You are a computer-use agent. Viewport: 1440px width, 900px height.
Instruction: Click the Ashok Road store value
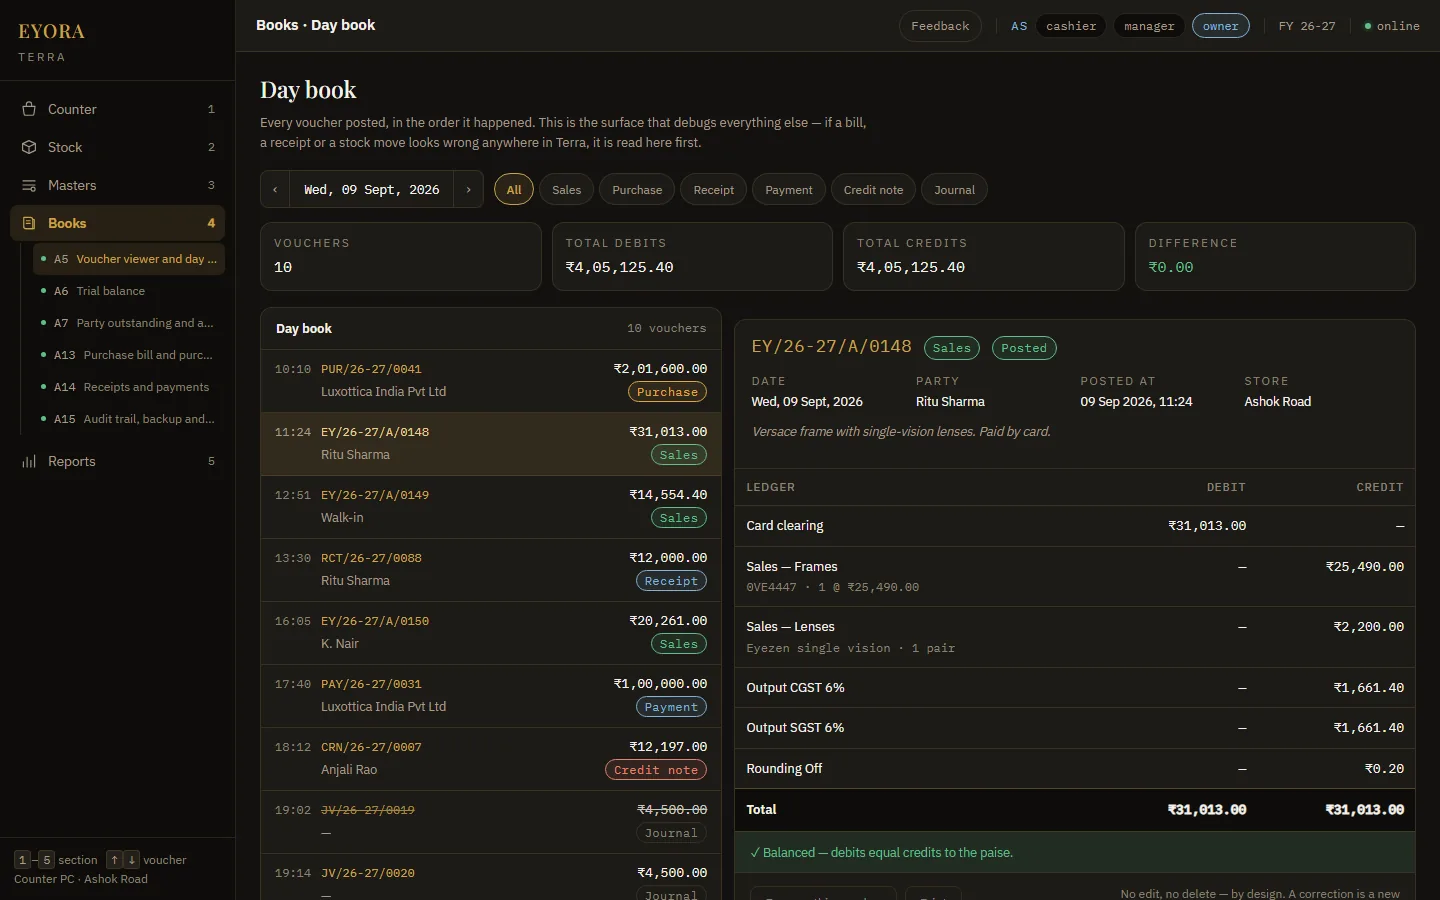coord(1278,402)
